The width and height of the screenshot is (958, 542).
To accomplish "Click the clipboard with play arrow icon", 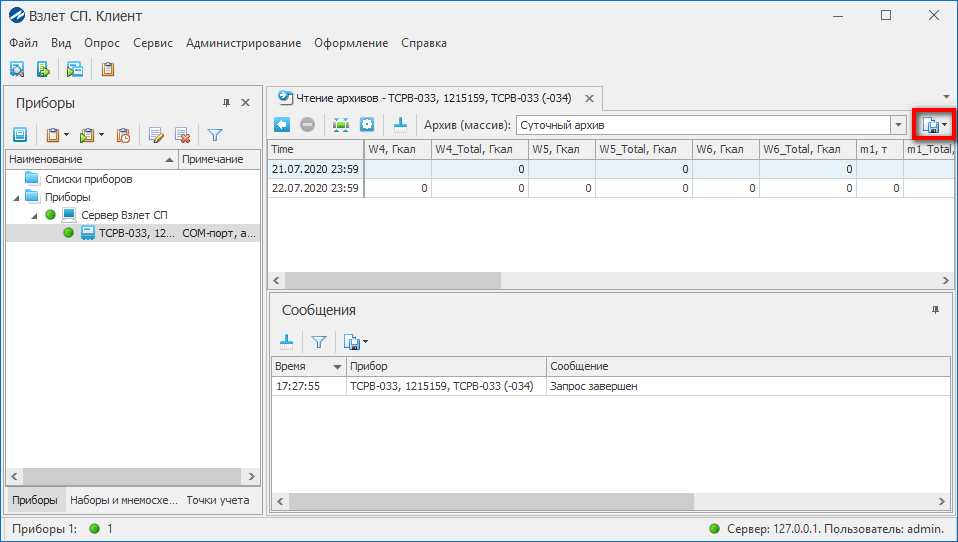I will point(87,135).
